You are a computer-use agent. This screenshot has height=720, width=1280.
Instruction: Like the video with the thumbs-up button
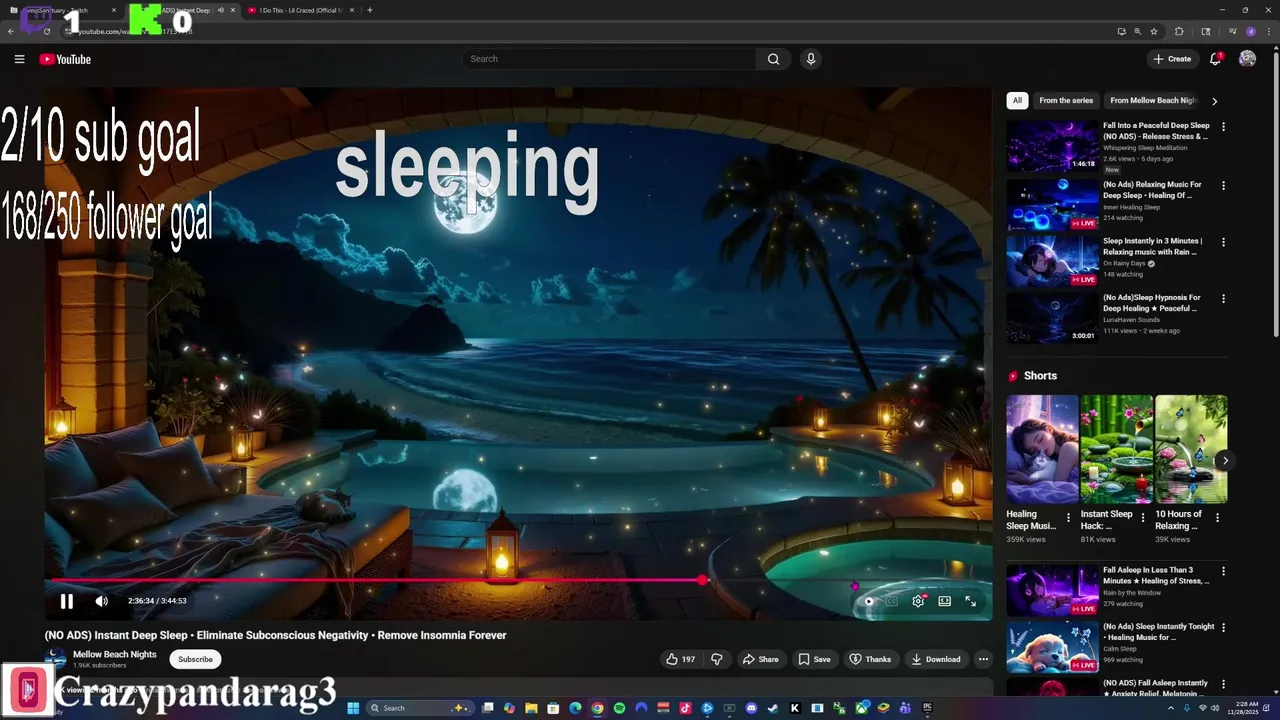pyautogui.click(x=680, y=659)
